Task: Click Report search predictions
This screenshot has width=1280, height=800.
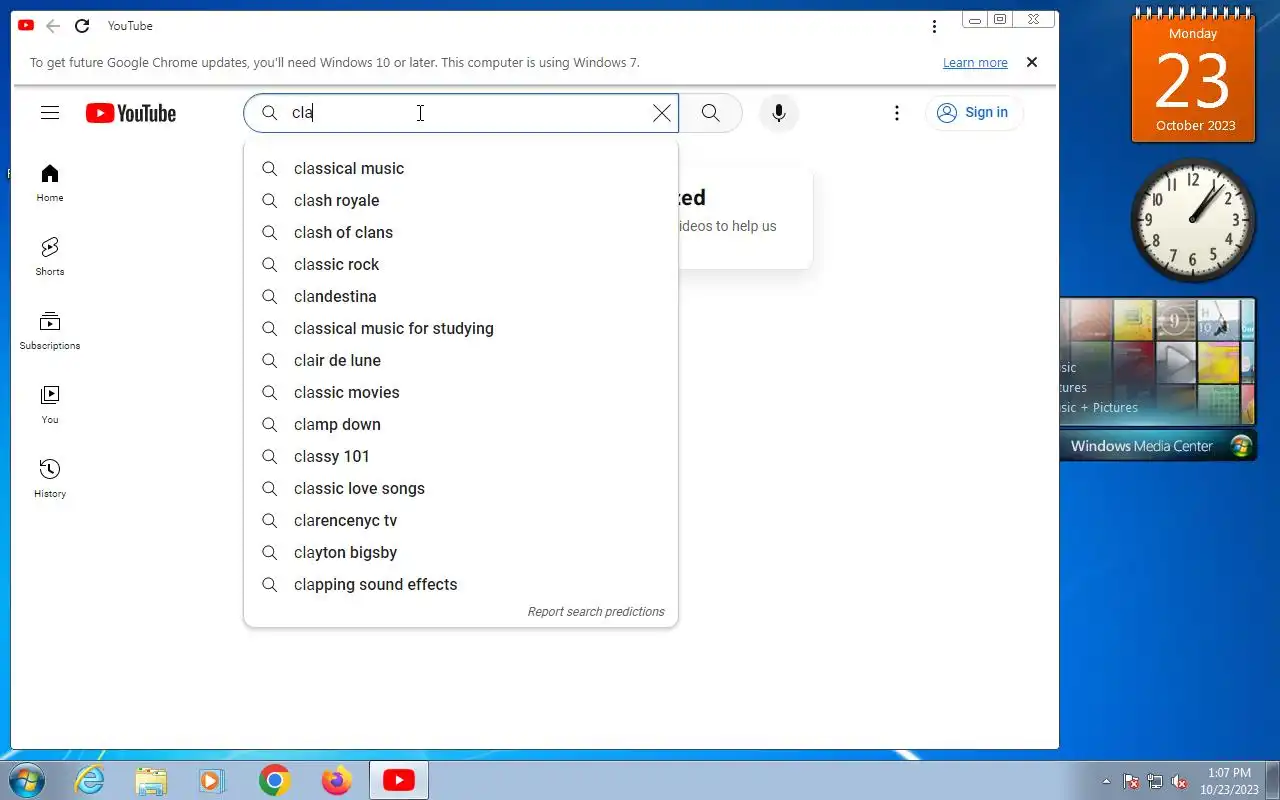Action: click(596, 612)
